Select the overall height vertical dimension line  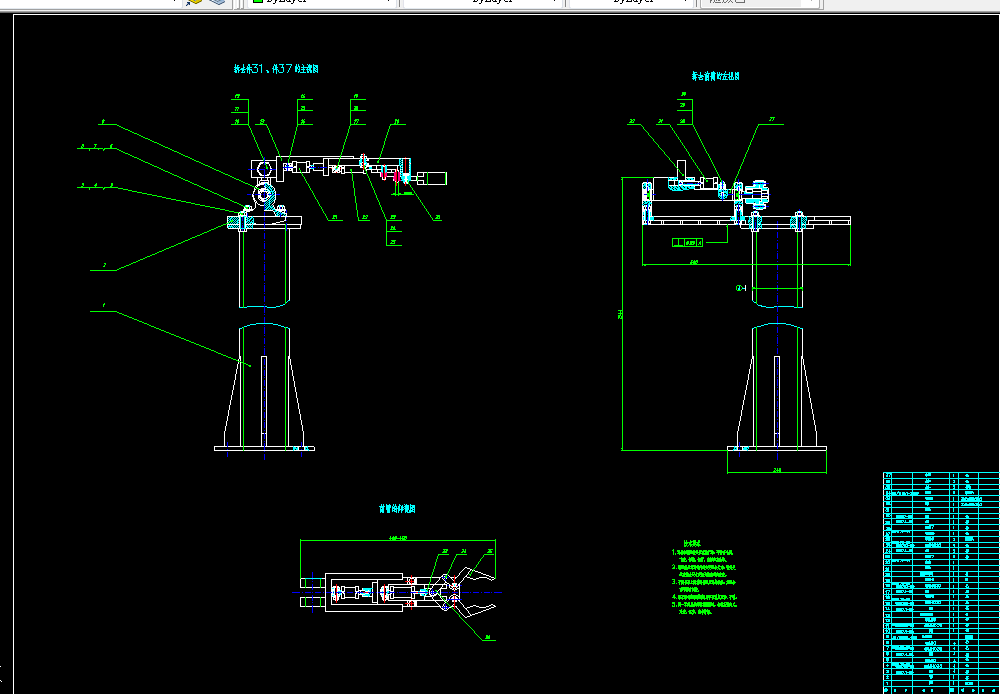pos(622,314)
